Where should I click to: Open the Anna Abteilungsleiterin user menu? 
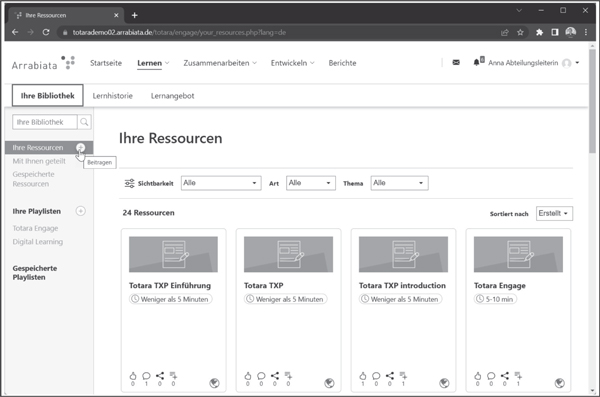click(533, 63)
